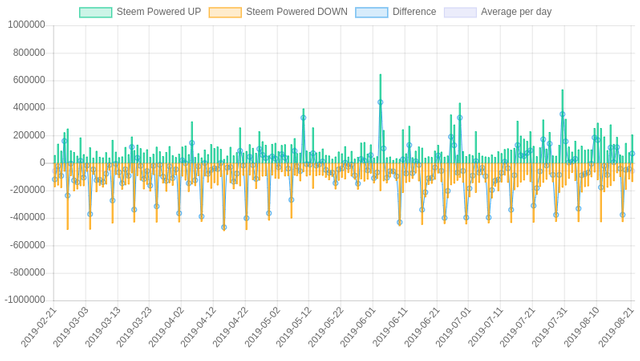Screen dimensions: 640x361
Task: Click the 2019-03-03 x-axis date label
Action: click(x=70, y=328)
